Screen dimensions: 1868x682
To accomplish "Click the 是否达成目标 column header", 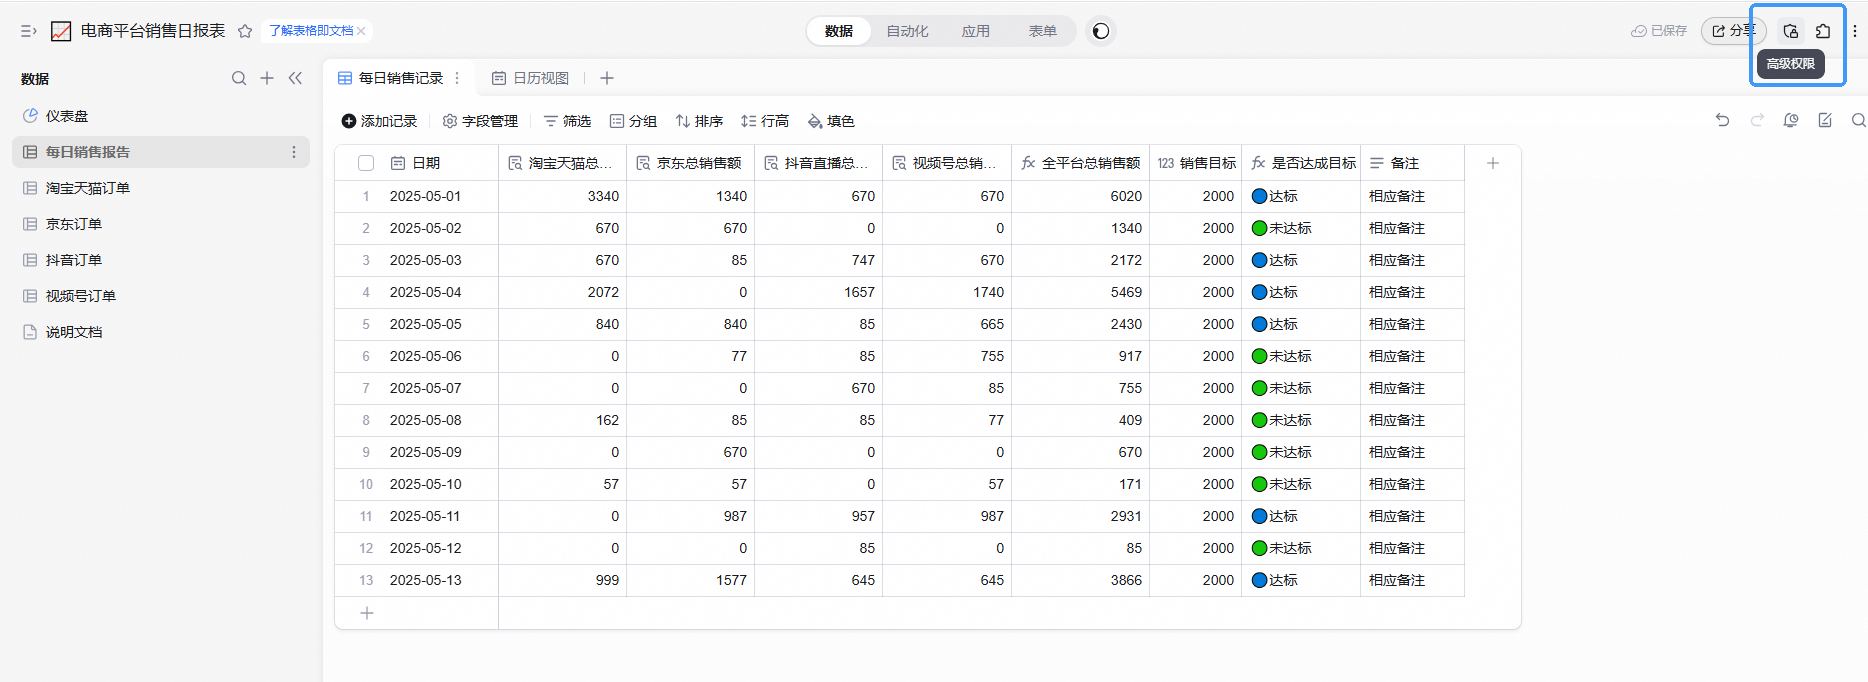I will point(1301,163).
